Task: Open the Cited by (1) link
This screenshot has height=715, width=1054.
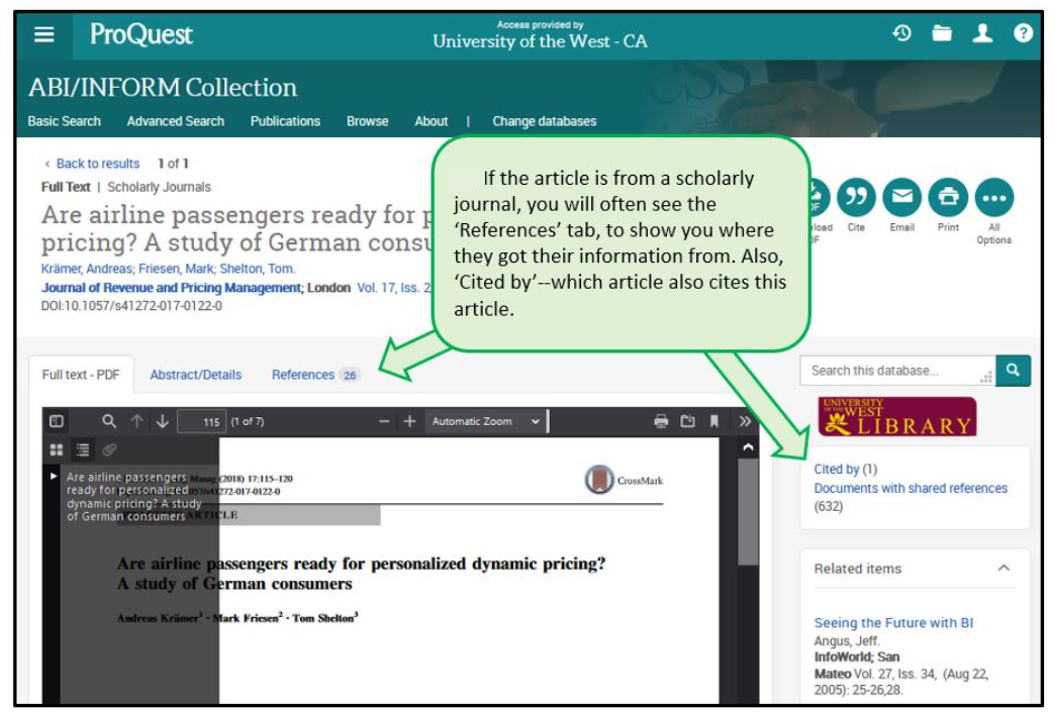Action: [846, 469]
